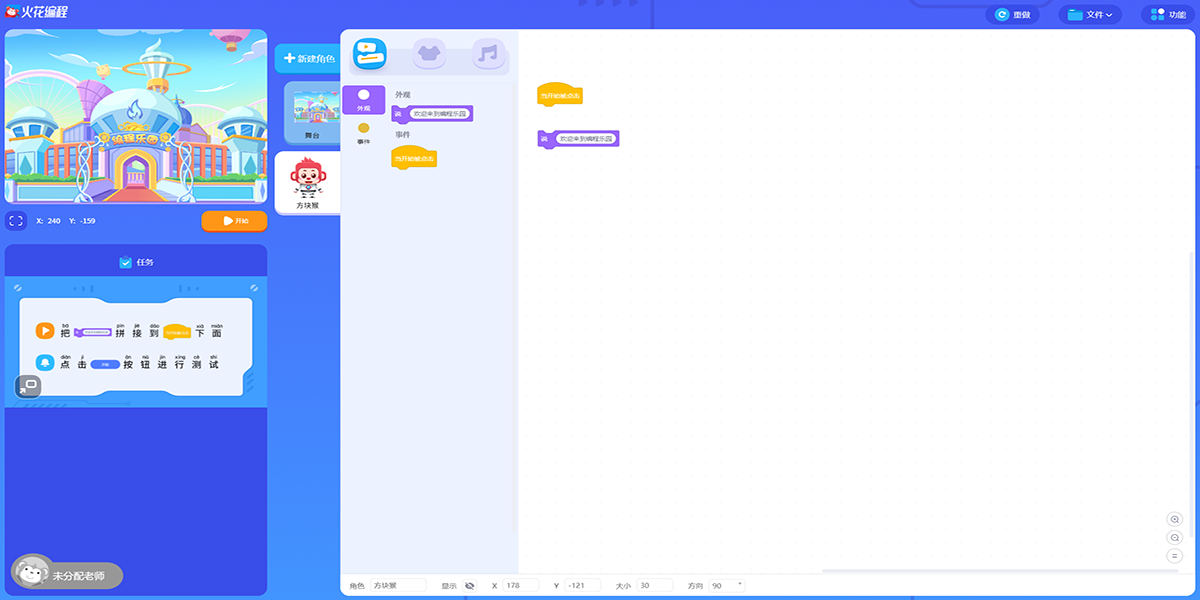1200x600 pixels.
Task: Click the 新建角色 button
Action: (309, 59)
